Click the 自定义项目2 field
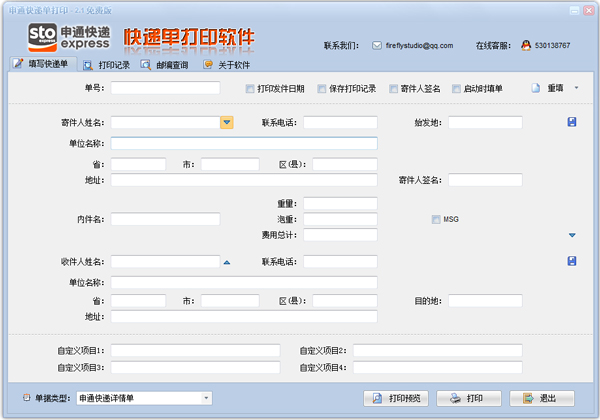Image resolution: width=600 pixels, height=420 pixels. point(438,350)
